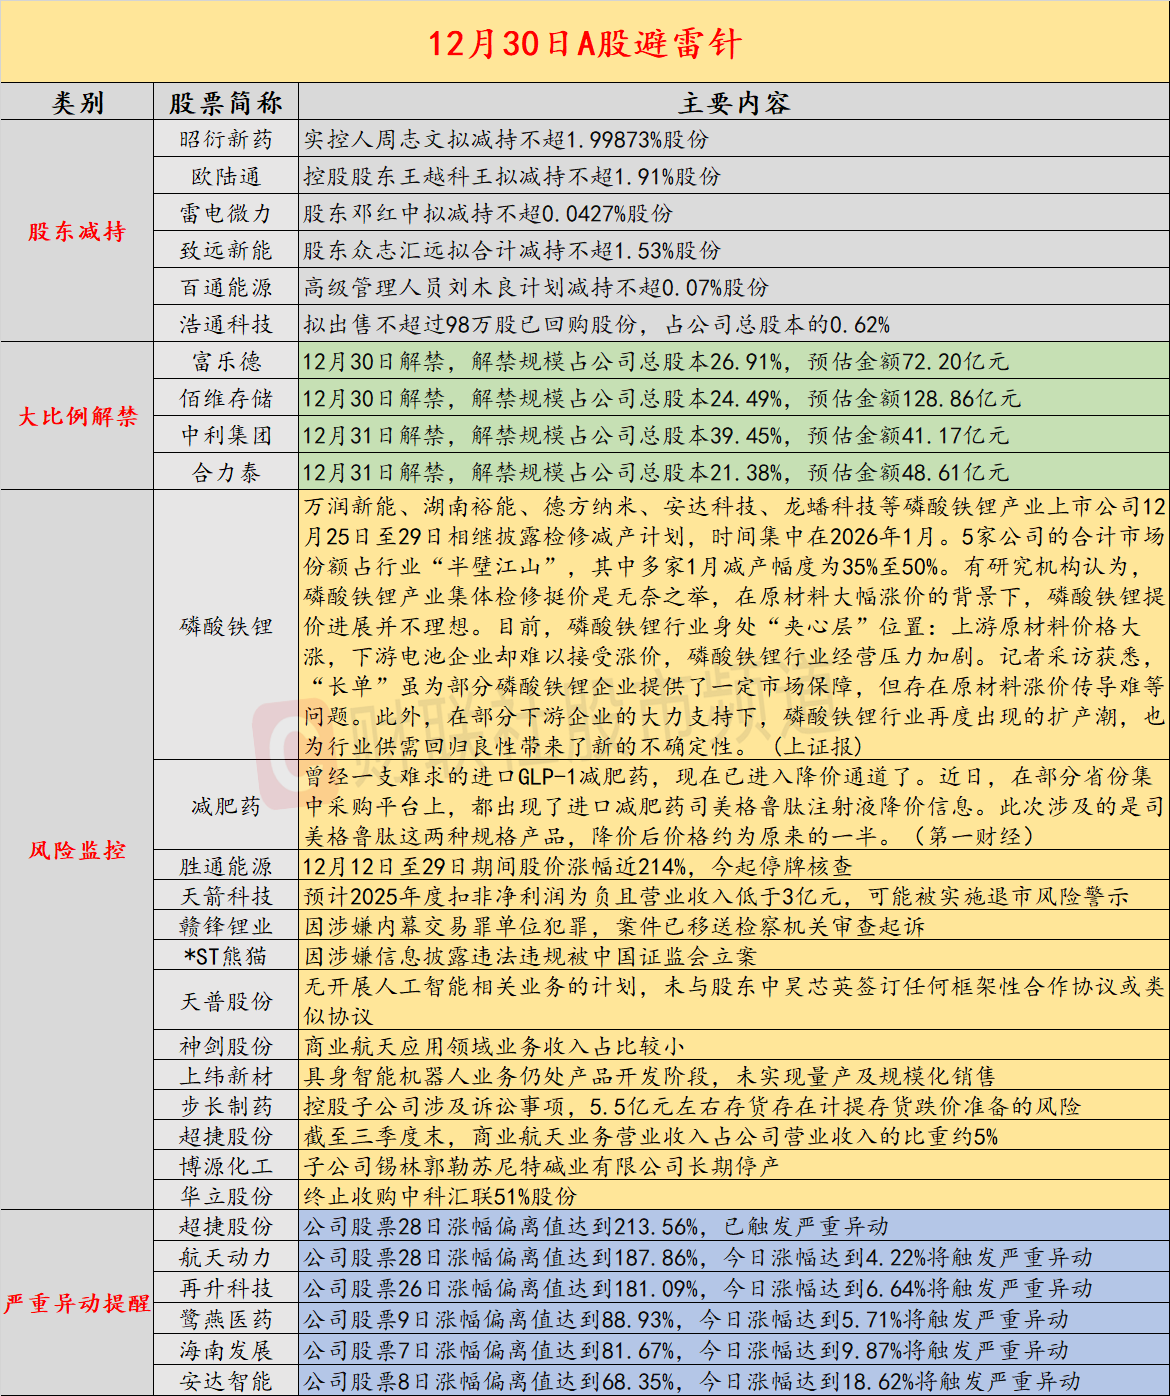1170x1396 pixels.
Task: Click the 磷酸铁锂 paragraph citing 上证报
Action: click(x=734, y=626)
